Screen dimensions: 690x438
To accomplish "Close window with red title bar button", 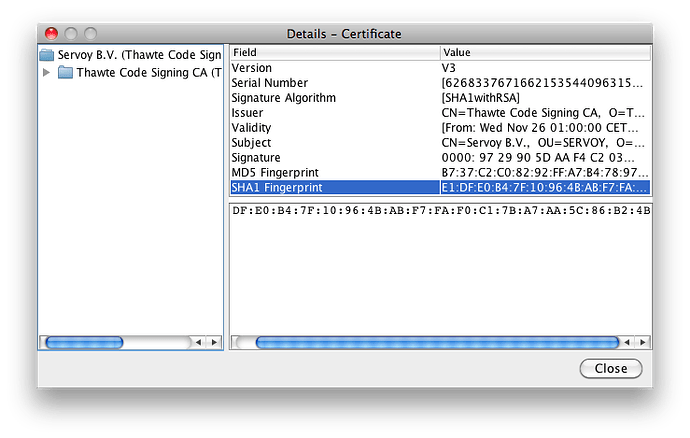I will (51, 33).
